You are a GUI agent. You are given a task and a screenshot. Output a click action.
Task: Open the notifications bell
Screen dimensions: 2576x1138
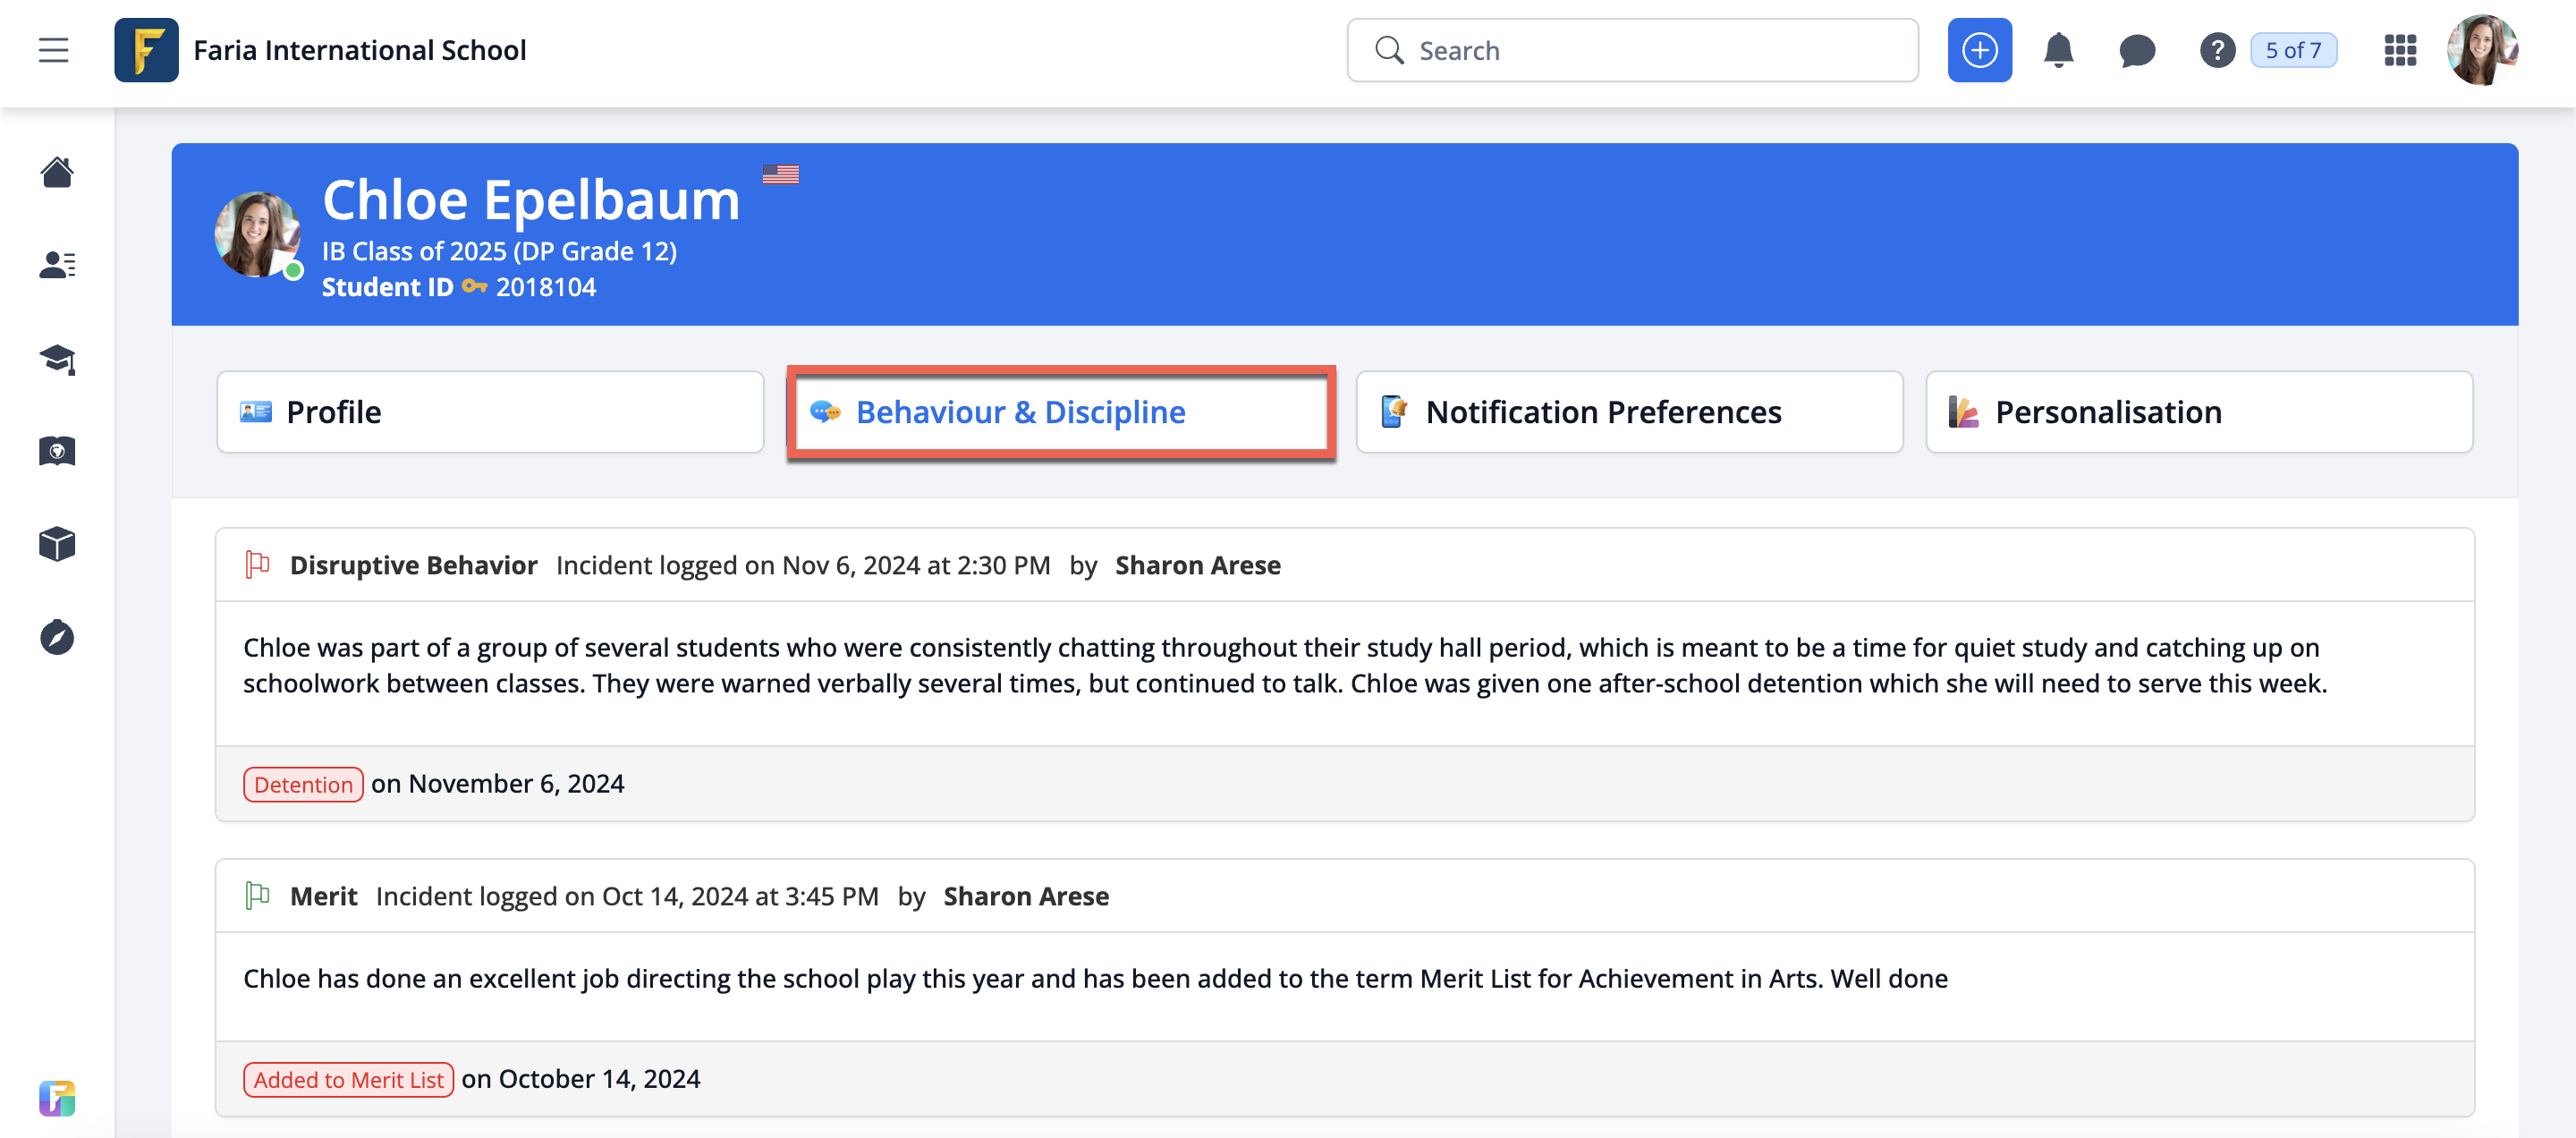(x=2058, y=50)
